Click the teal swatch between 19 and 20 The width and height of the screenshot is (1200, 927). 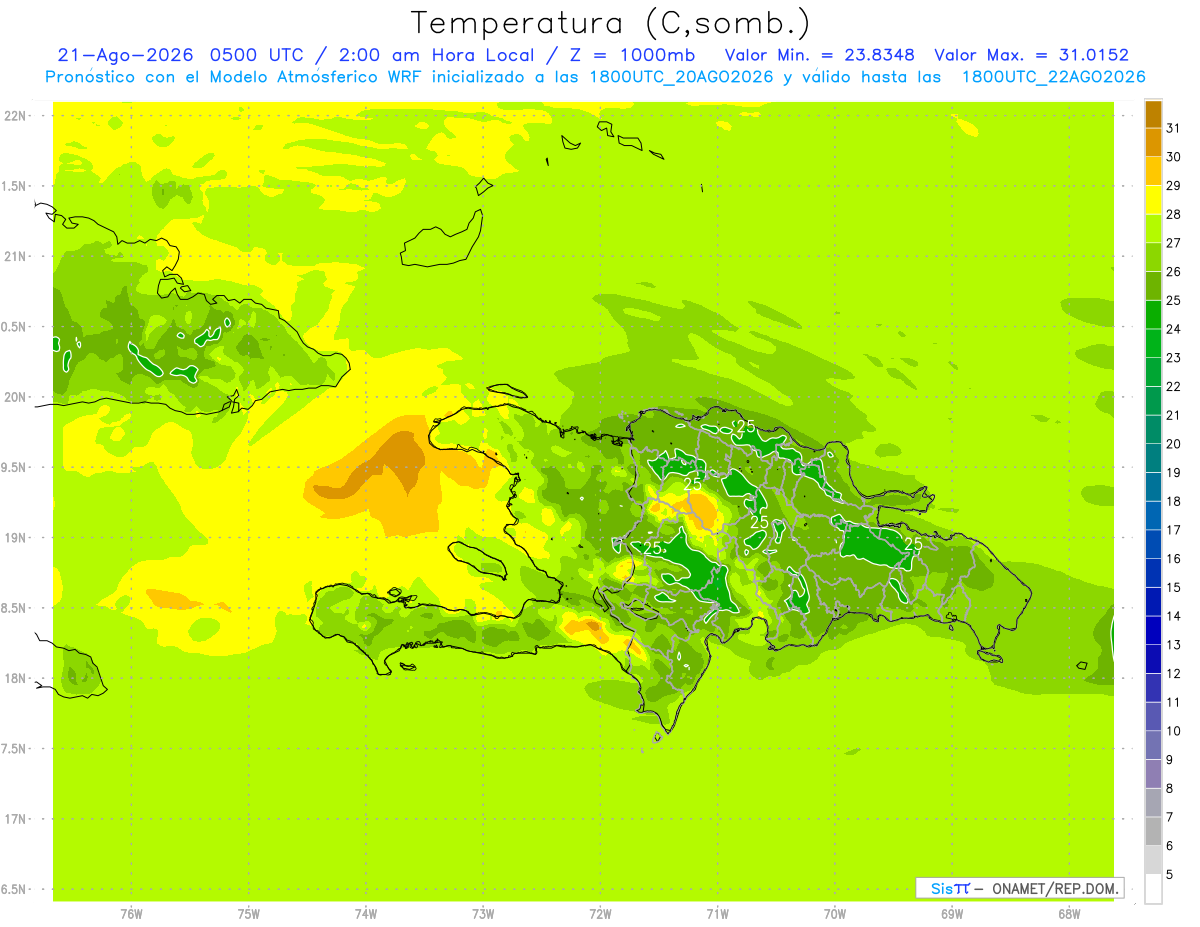click(x=1153, y=459)
